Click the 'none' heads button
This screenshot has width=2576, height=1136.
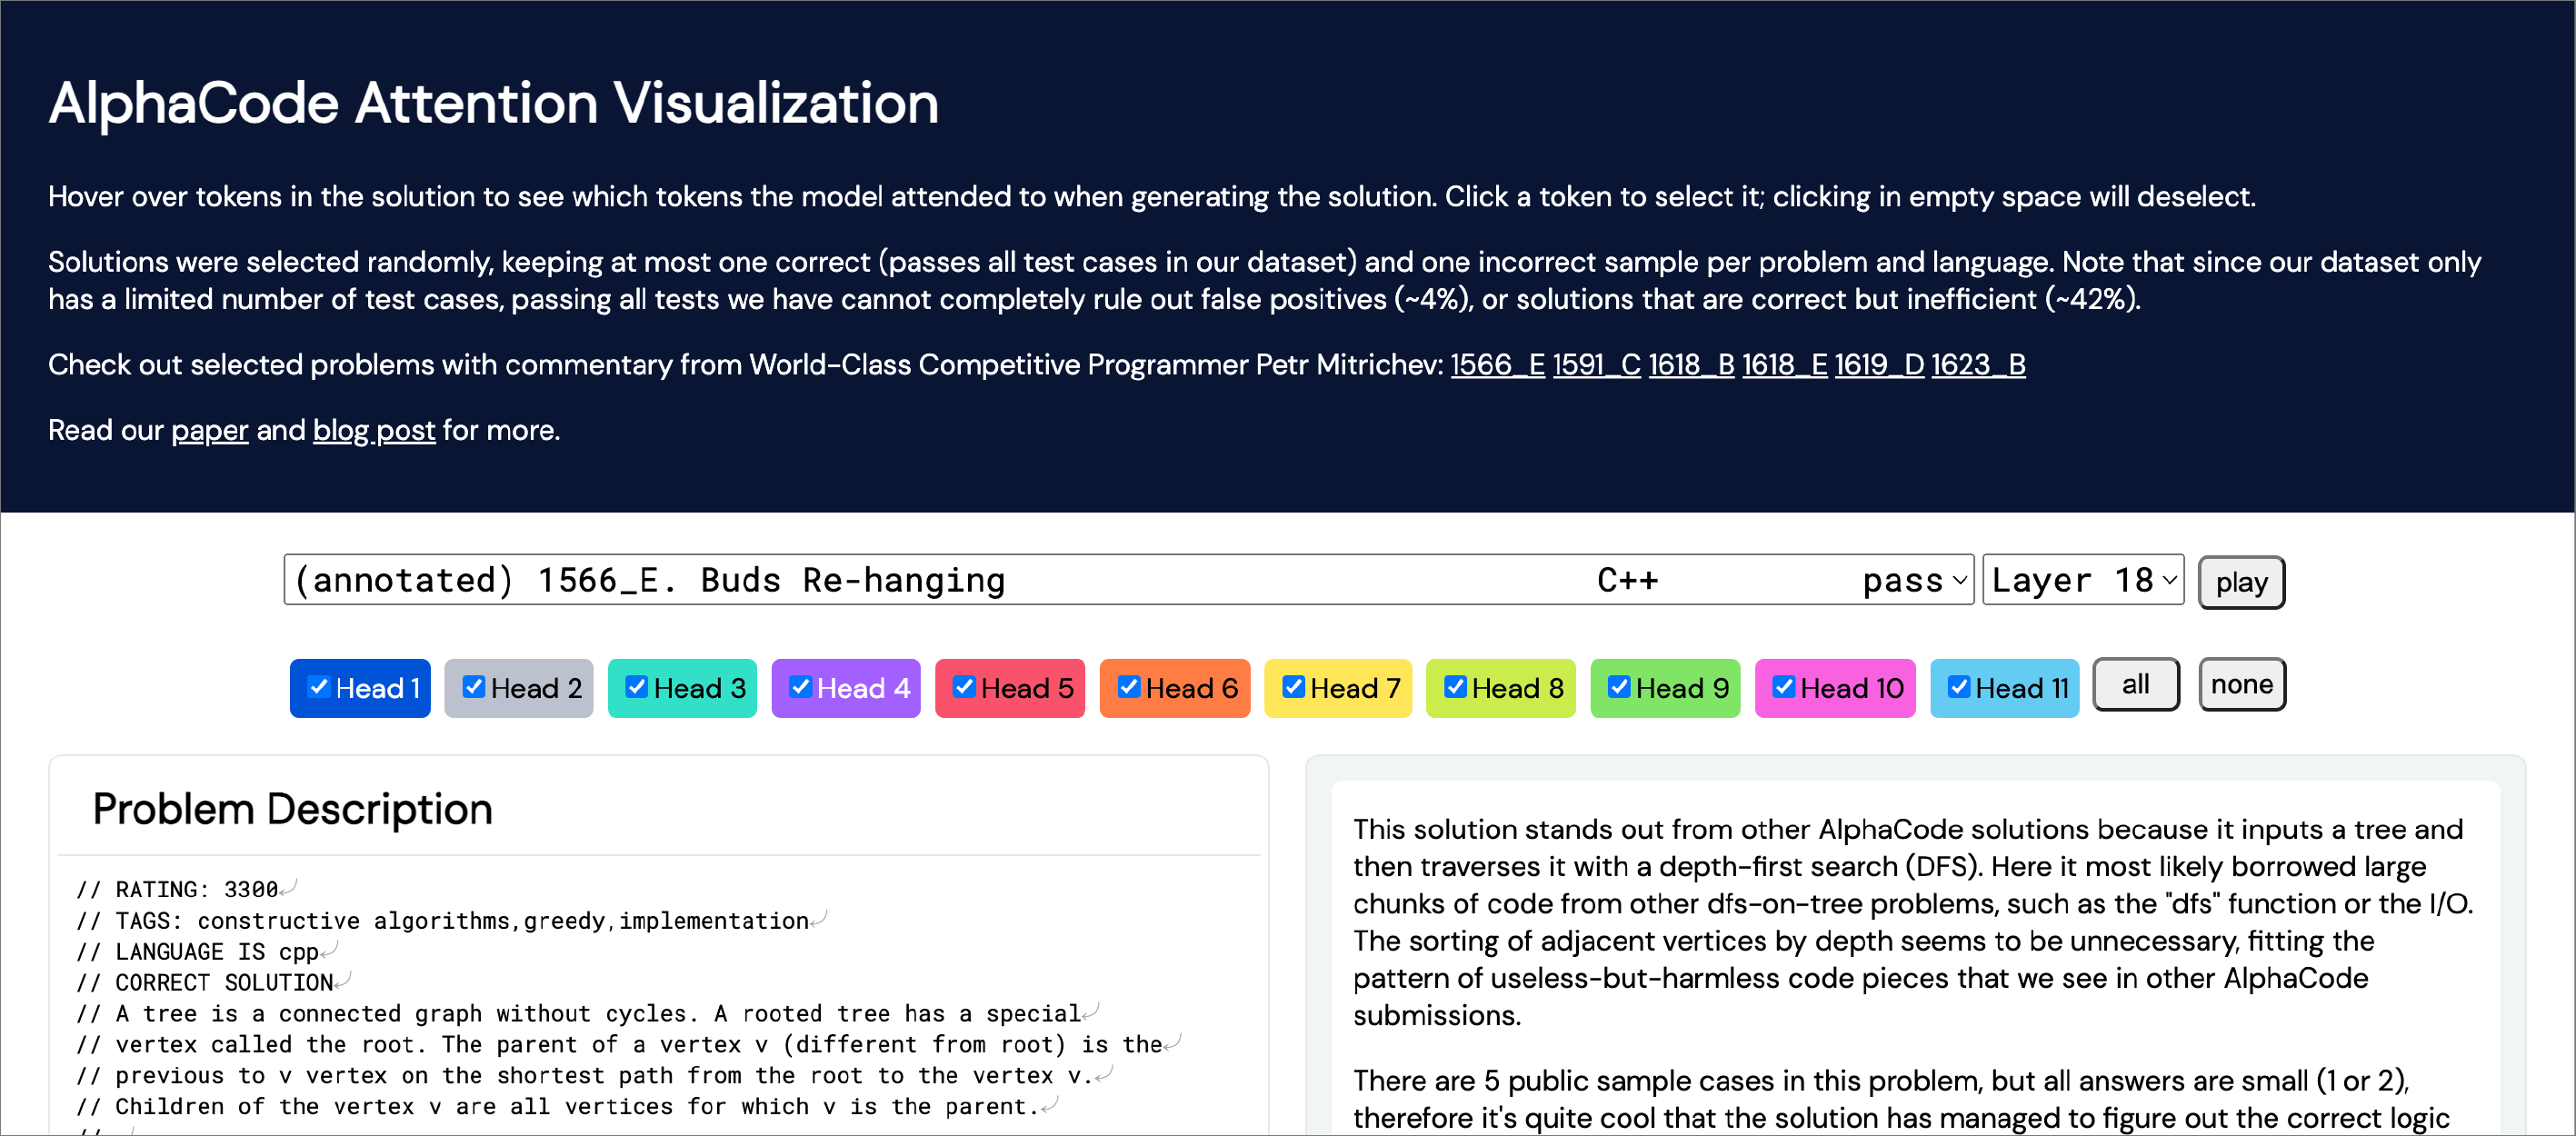point(2242,685)
